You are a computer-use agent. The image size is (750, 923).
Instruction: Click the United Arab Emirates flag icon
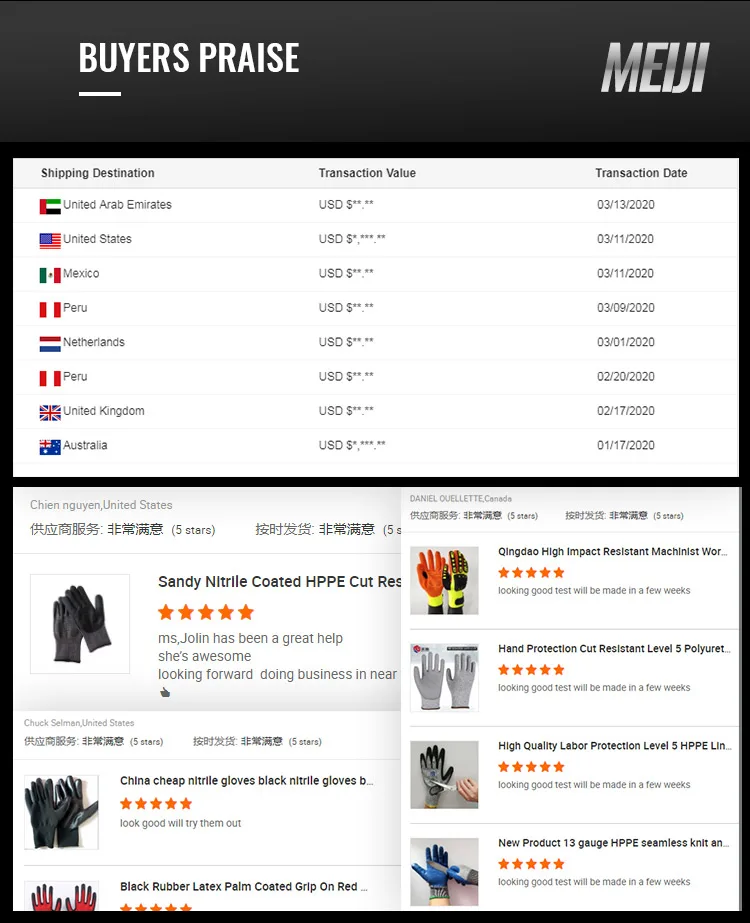(x=50, y=206)
